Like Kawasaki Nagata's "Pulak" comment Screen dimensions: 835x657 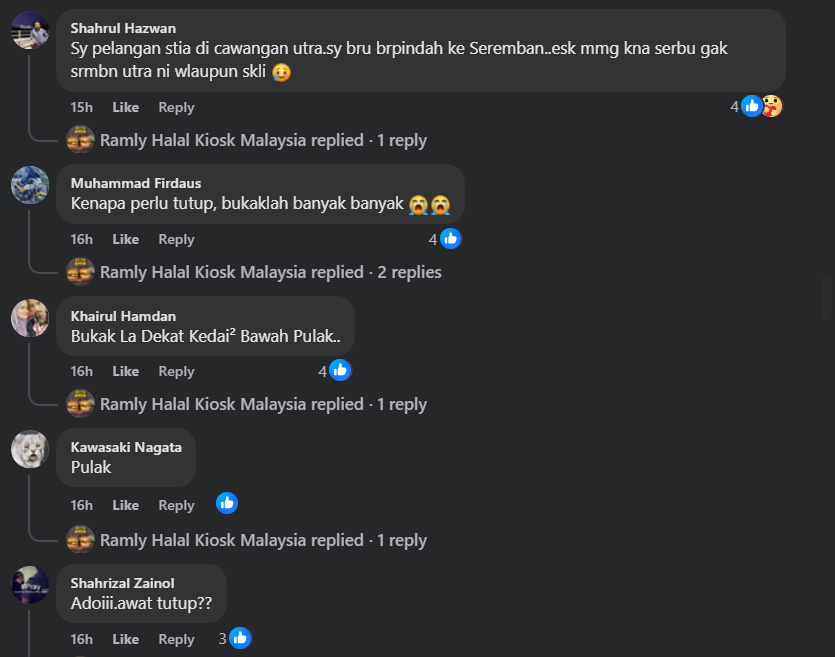(x=126, y=505)
